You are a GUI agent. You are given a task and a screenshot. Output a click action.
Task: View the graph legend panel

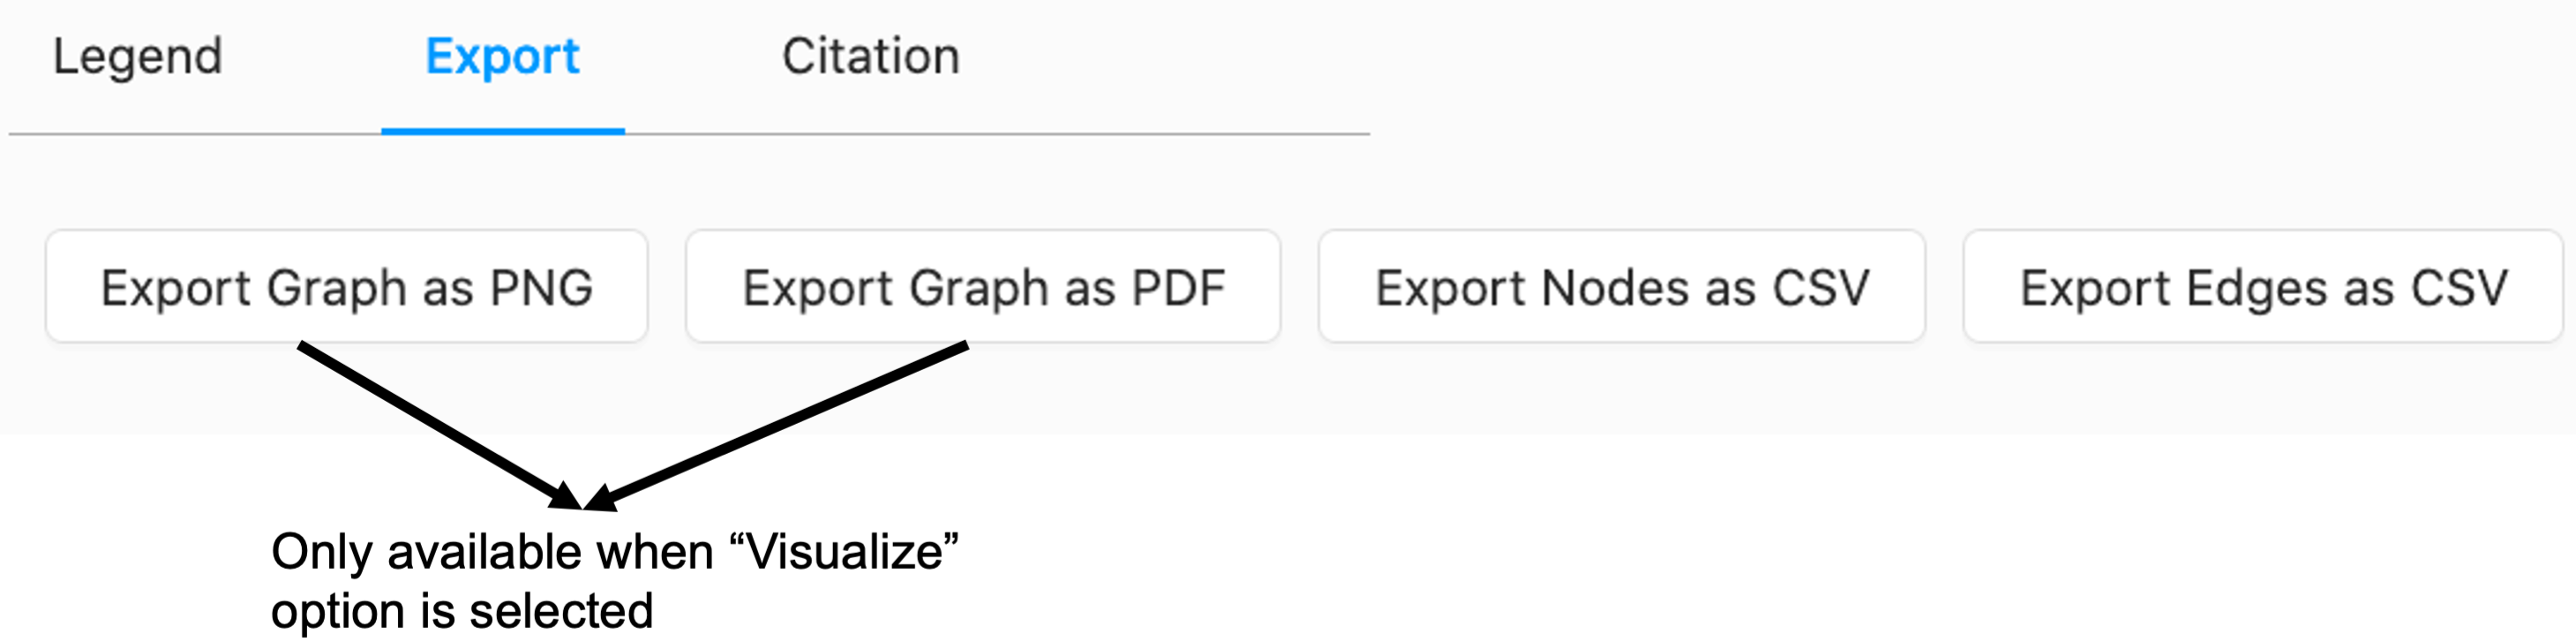click(x=137, y=57)
